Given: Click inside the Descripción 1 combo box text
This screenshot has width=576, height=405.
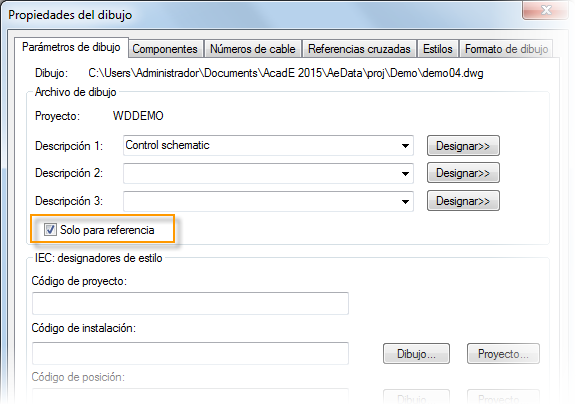Looking at the screenshot, I should (261, 146).
